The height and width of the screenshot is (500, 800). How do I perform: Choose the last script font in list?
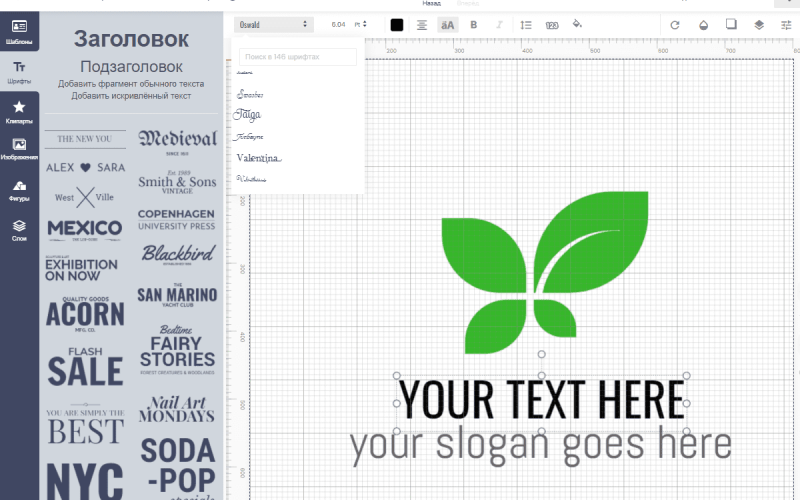coord(251,179)
